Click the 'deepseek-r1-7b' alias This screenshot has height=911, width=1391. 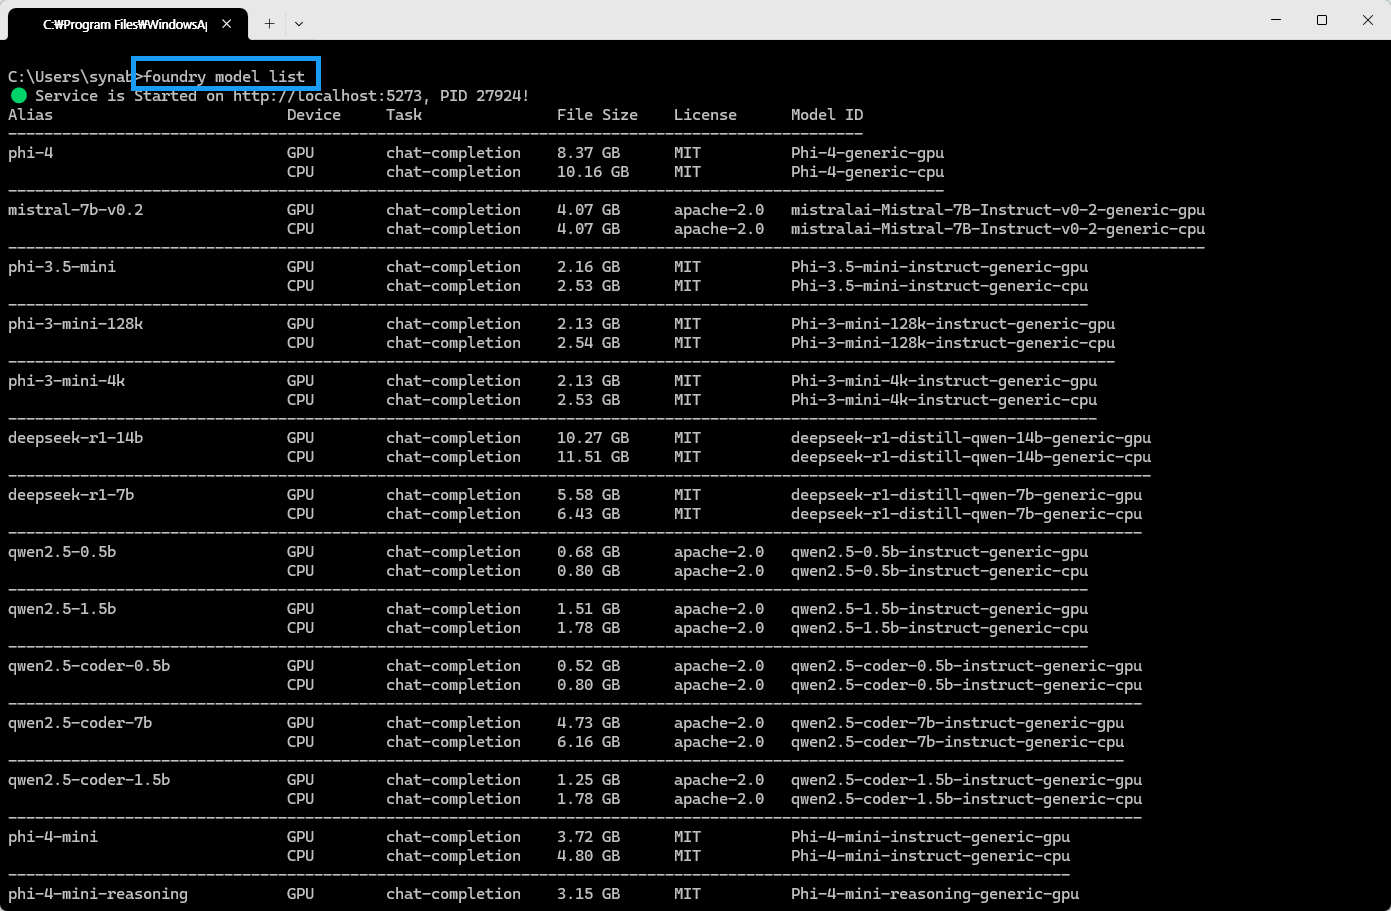[x=71, y=495]
